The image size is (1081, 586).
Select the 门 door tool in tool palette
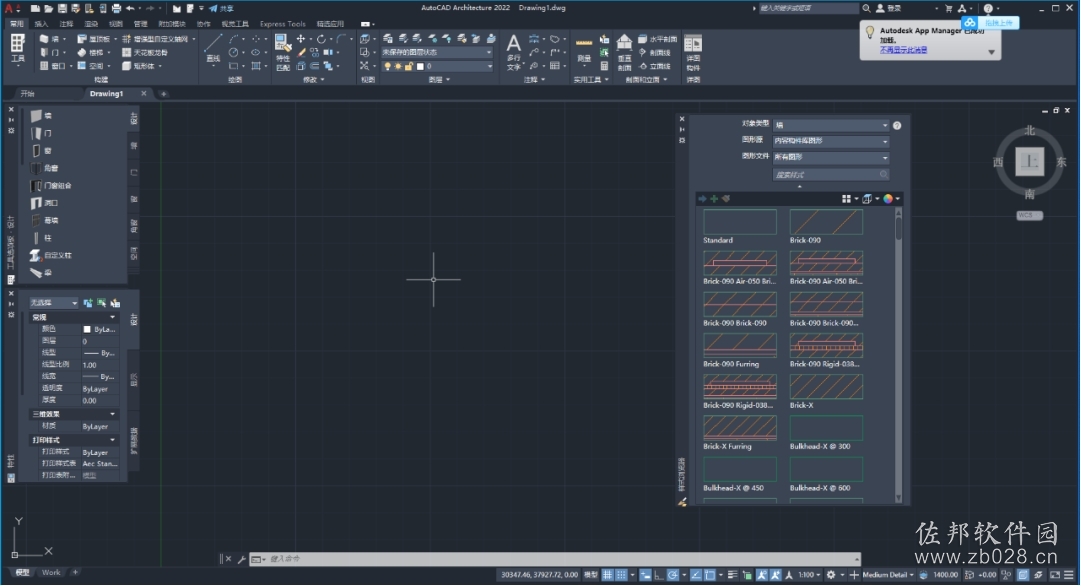(x=41, y=133)
